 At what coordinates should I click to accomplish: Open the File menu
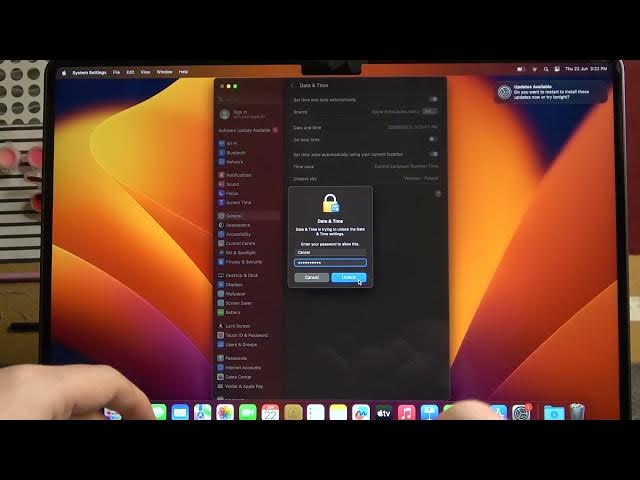pyautogui.click(x=116, y=72)
